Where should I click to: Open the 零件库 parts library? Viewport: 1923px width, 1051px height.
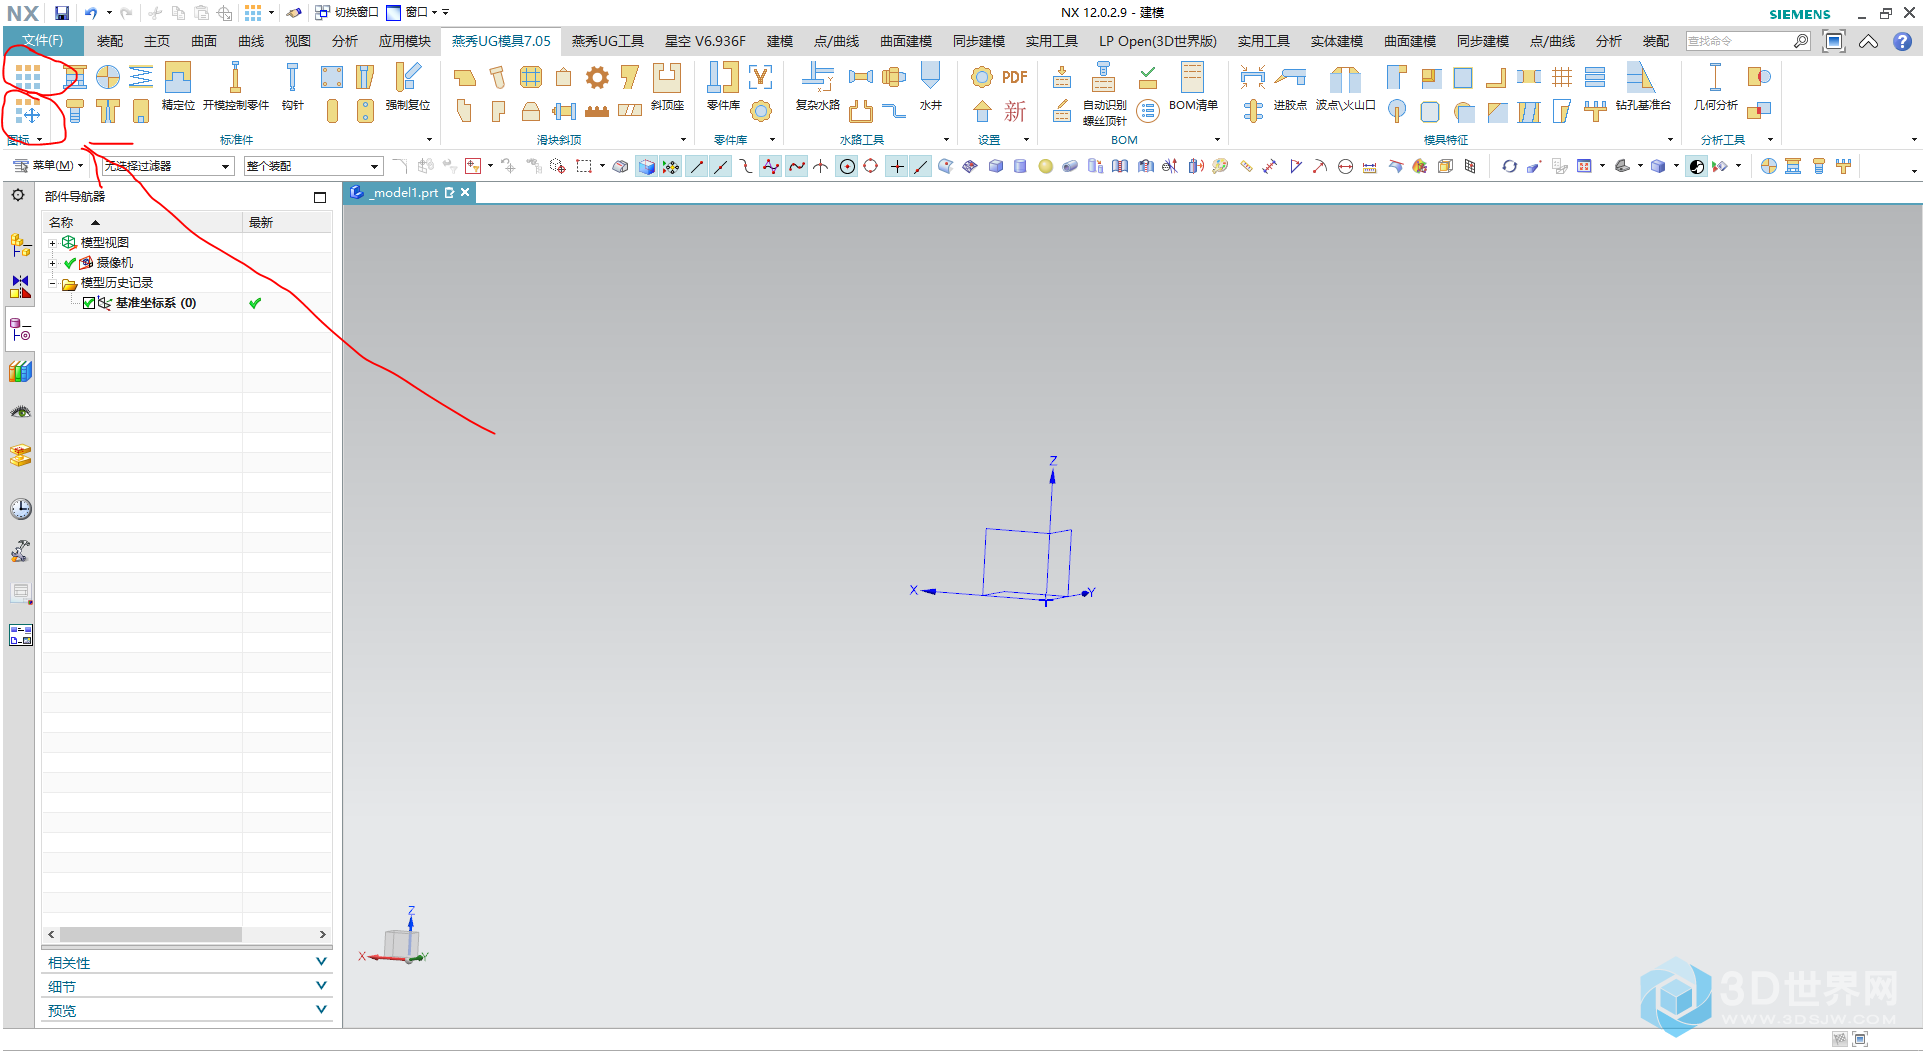(723, 86)
